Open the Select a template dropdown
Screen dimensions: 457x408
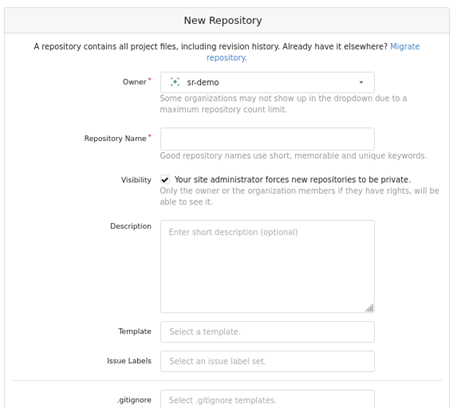267,332
